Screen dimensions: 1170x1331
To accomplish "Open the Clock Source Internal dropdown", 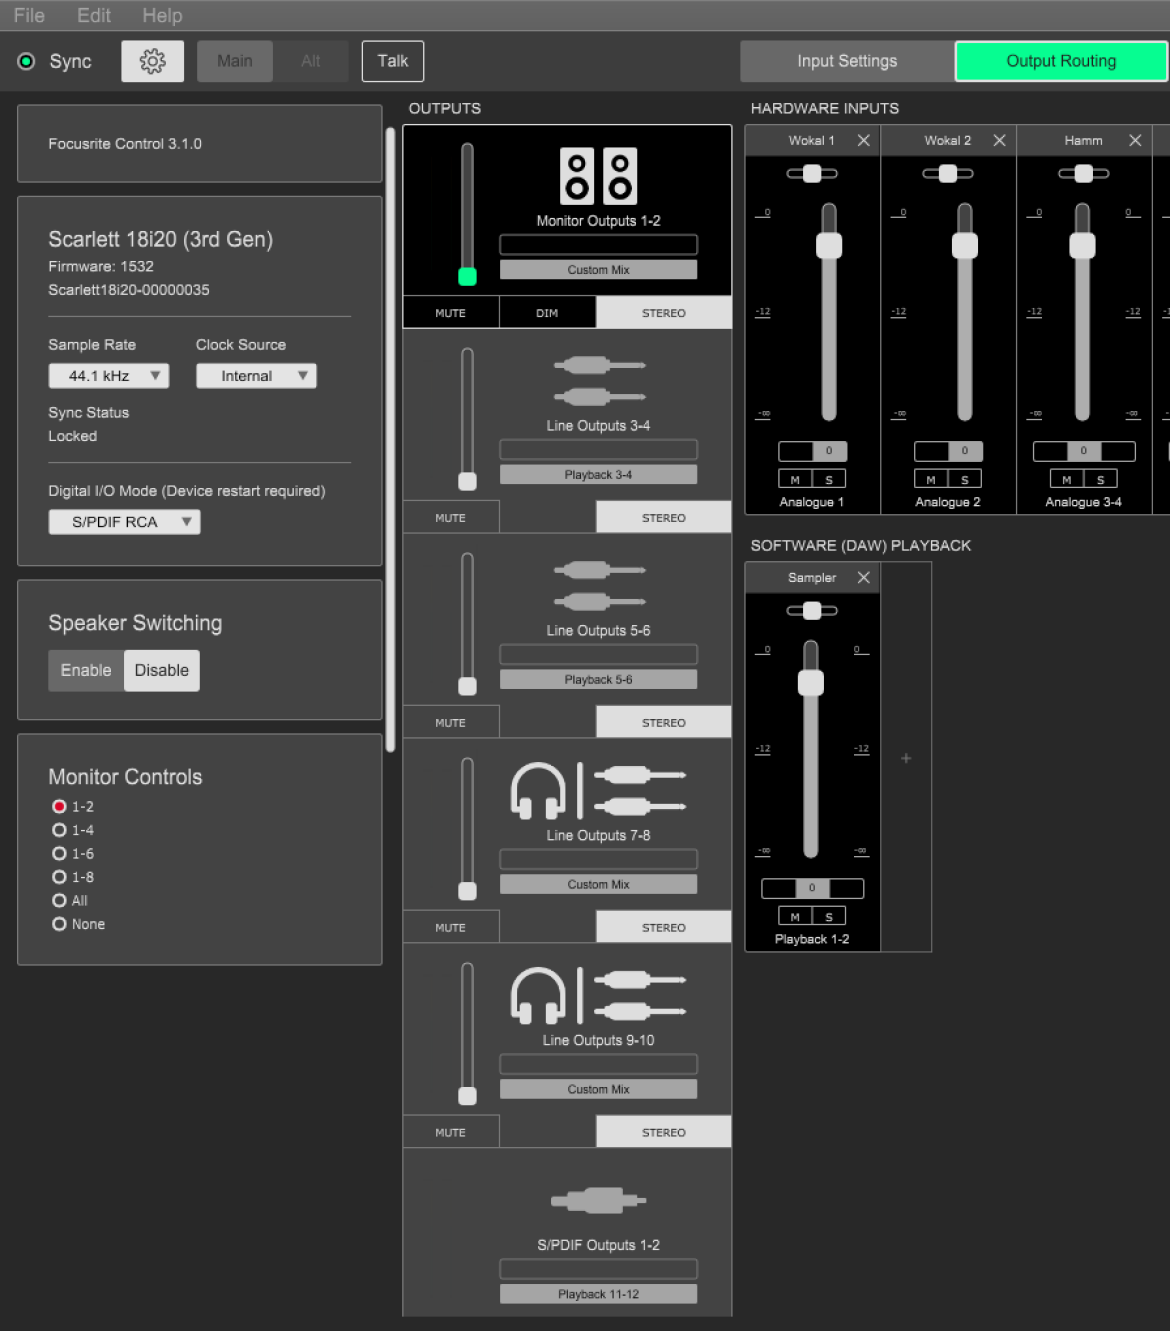I will pos(256,376).
